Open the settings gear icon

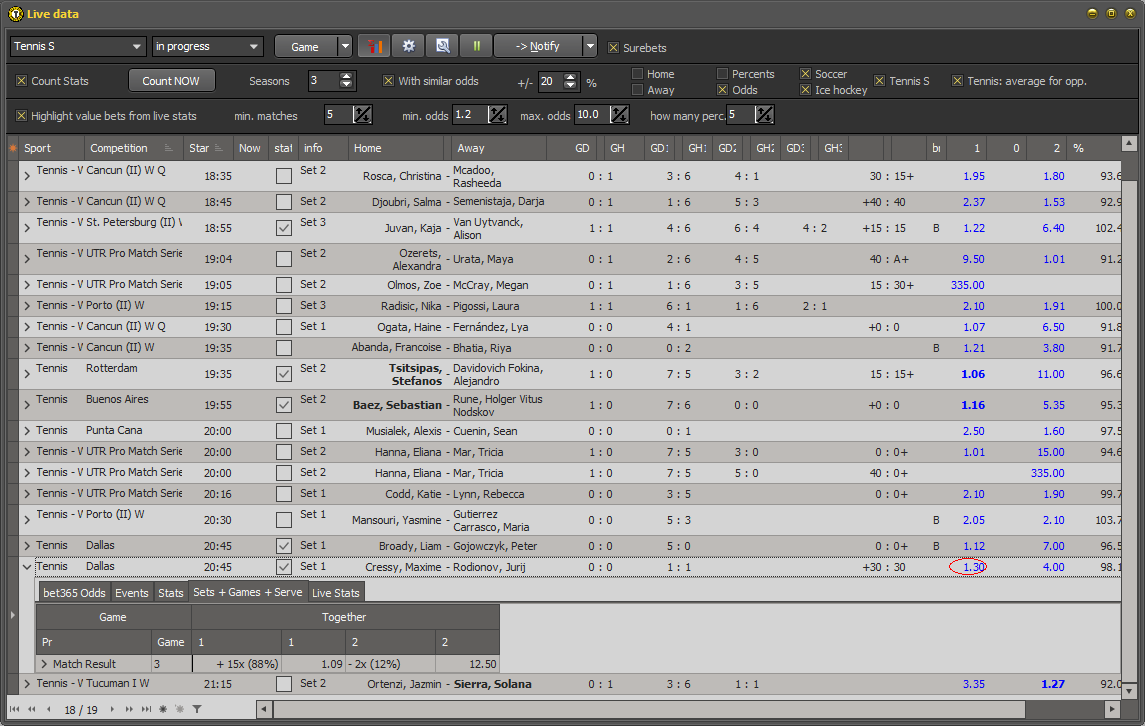point(408,45)
